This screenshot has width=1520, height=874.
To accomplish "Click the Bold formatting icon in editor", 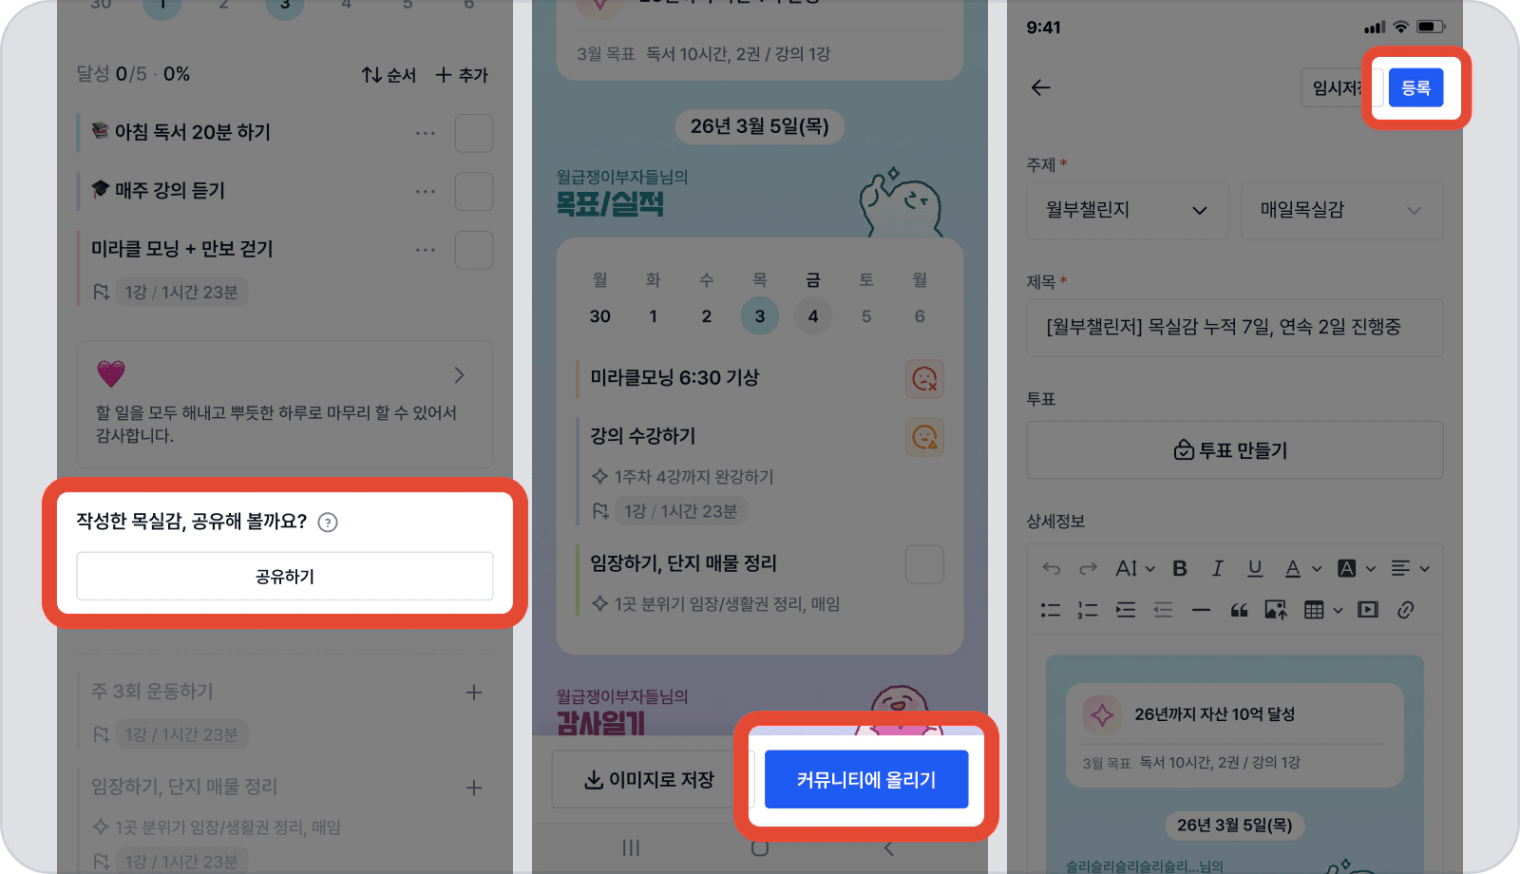I will click(x=1180, y=568).
